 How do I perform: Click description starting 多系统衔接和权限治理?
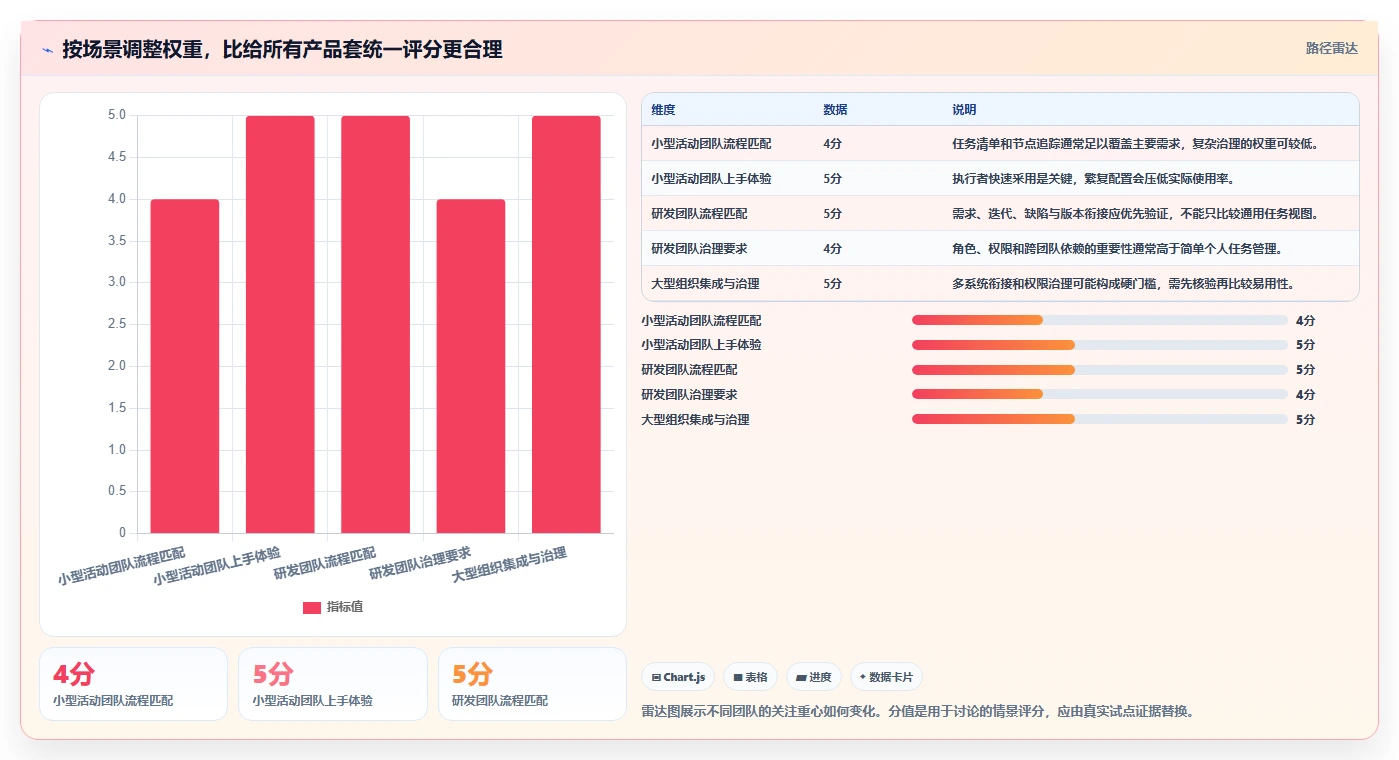pos(1124,284)
